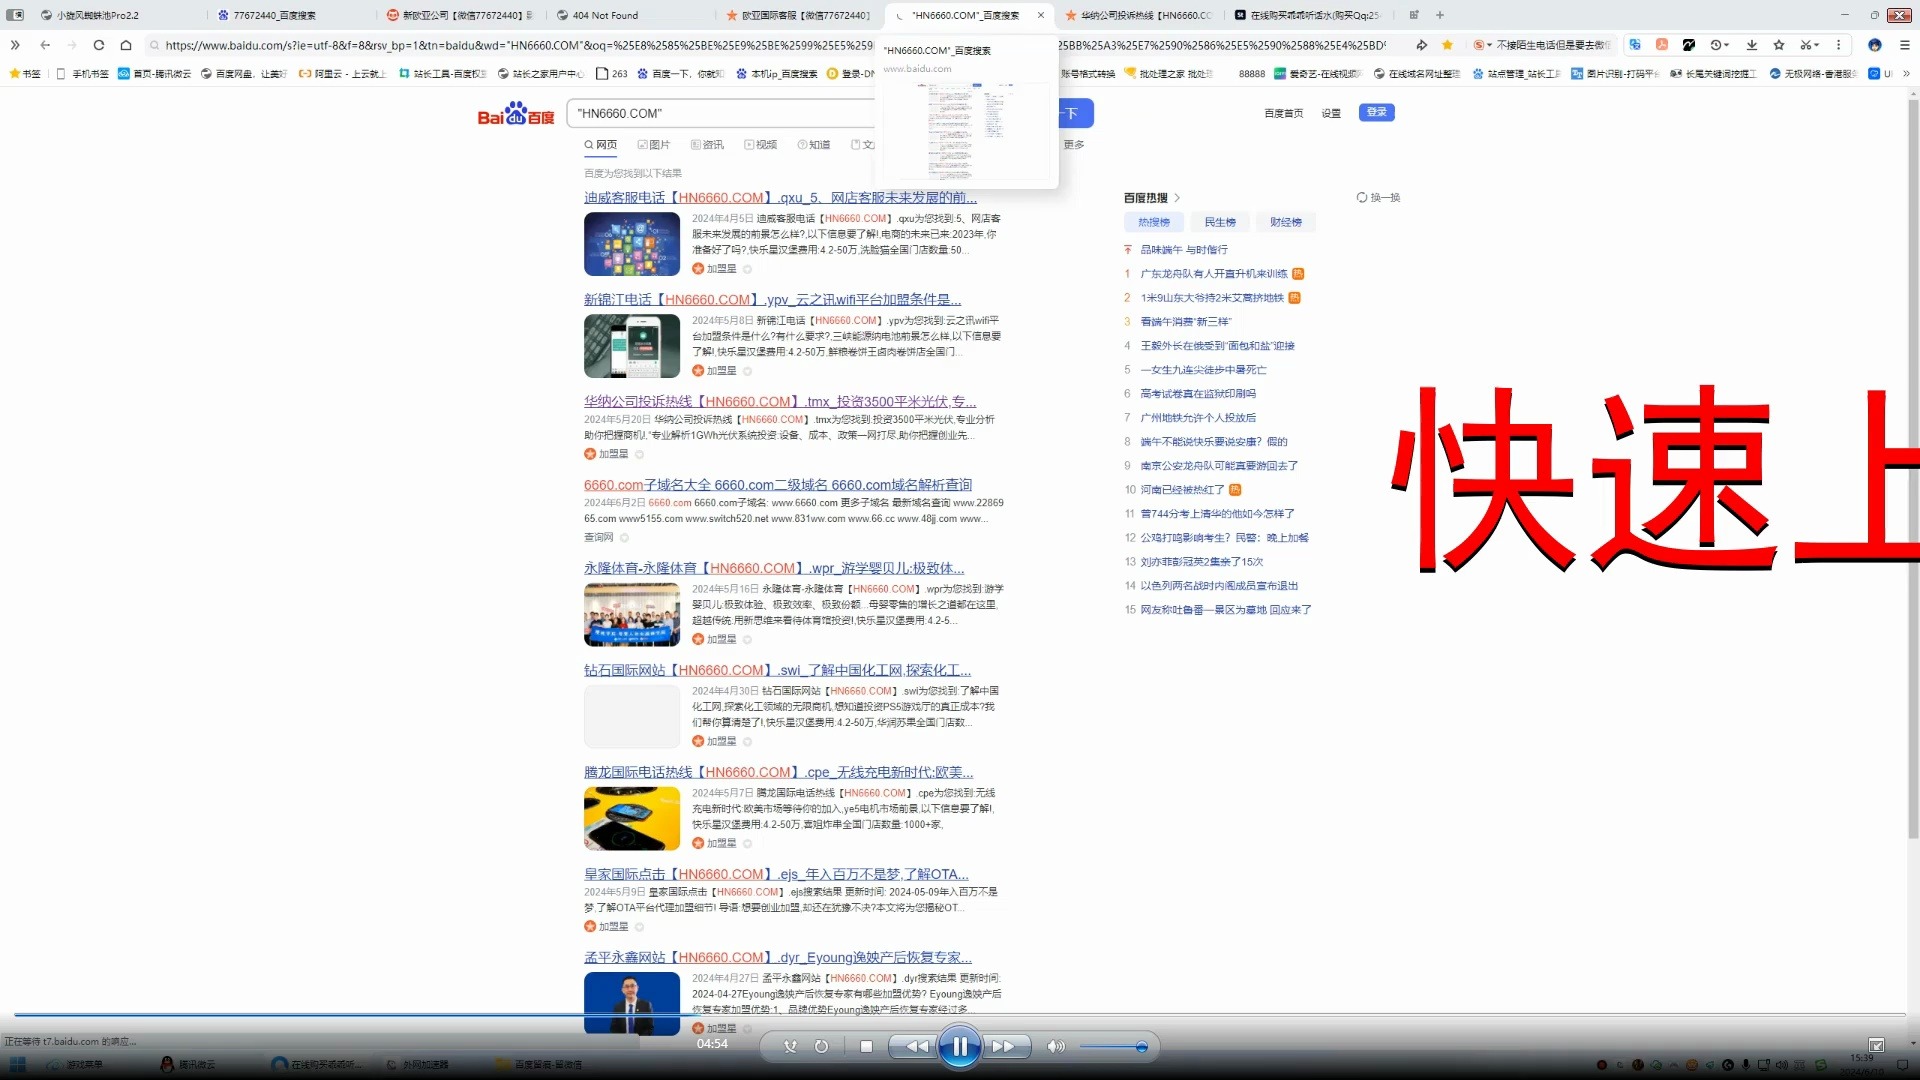Select the 知道 search tab
The image size is (1920, 1080).
814,145
